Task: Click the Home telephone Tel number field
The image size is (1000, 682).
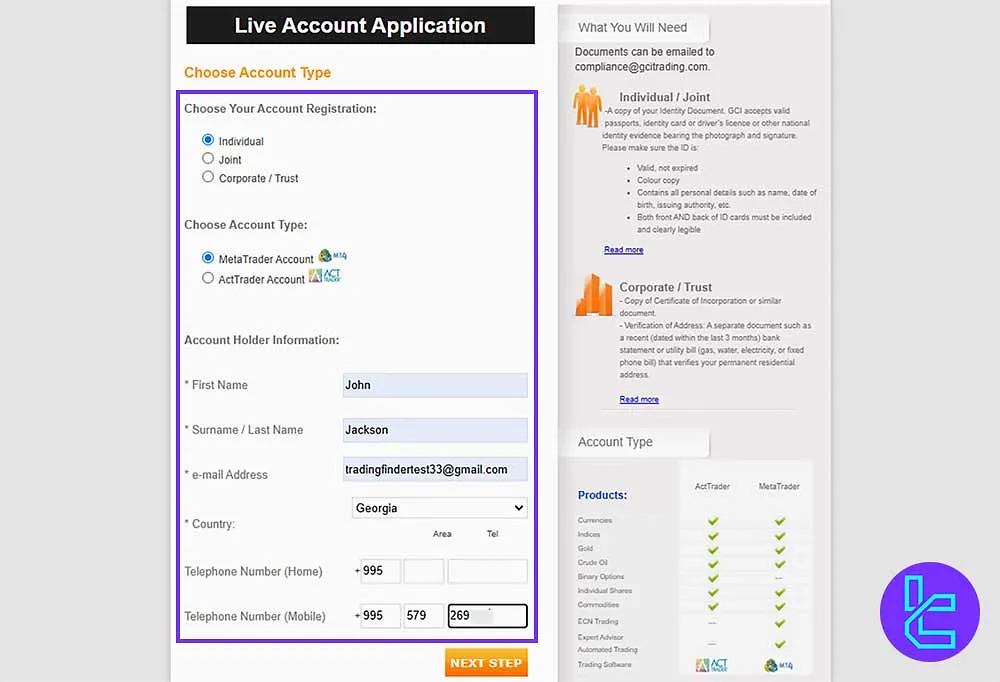Action: click(487, 571)
